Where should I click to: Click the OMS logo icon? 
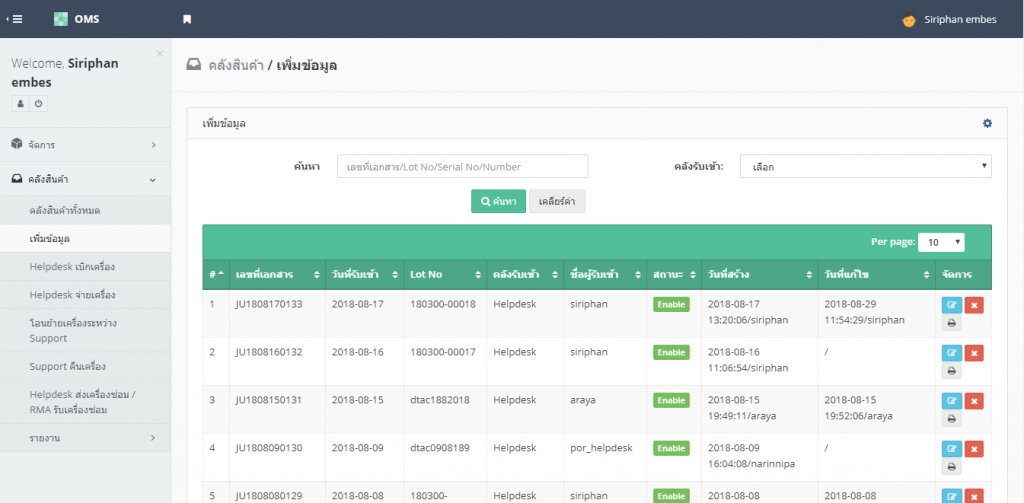(x=61, y=19)
